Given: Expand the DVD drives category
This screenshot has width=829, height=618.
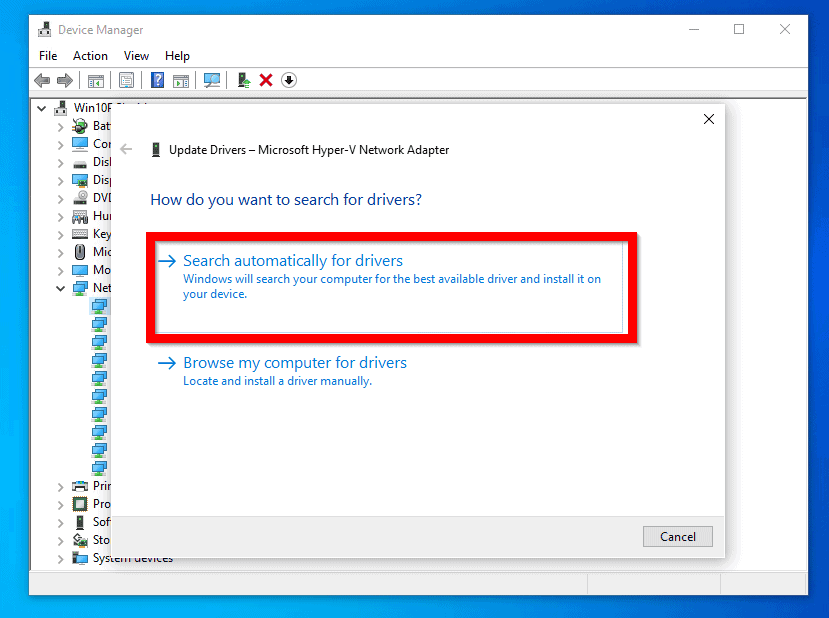Looking at the screenshot, I should (60, 199).
